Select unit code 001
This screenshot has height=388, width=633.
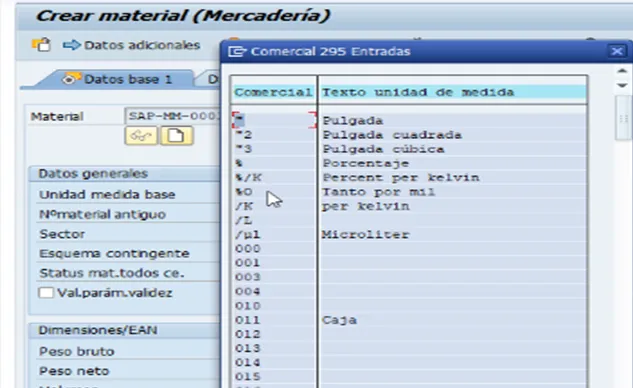[x=248, y=263]
